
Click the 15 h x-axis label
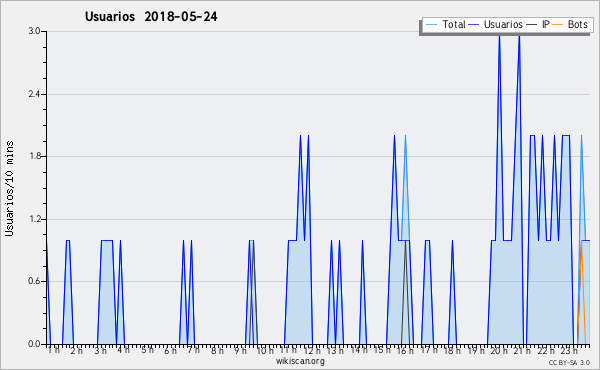382,350
